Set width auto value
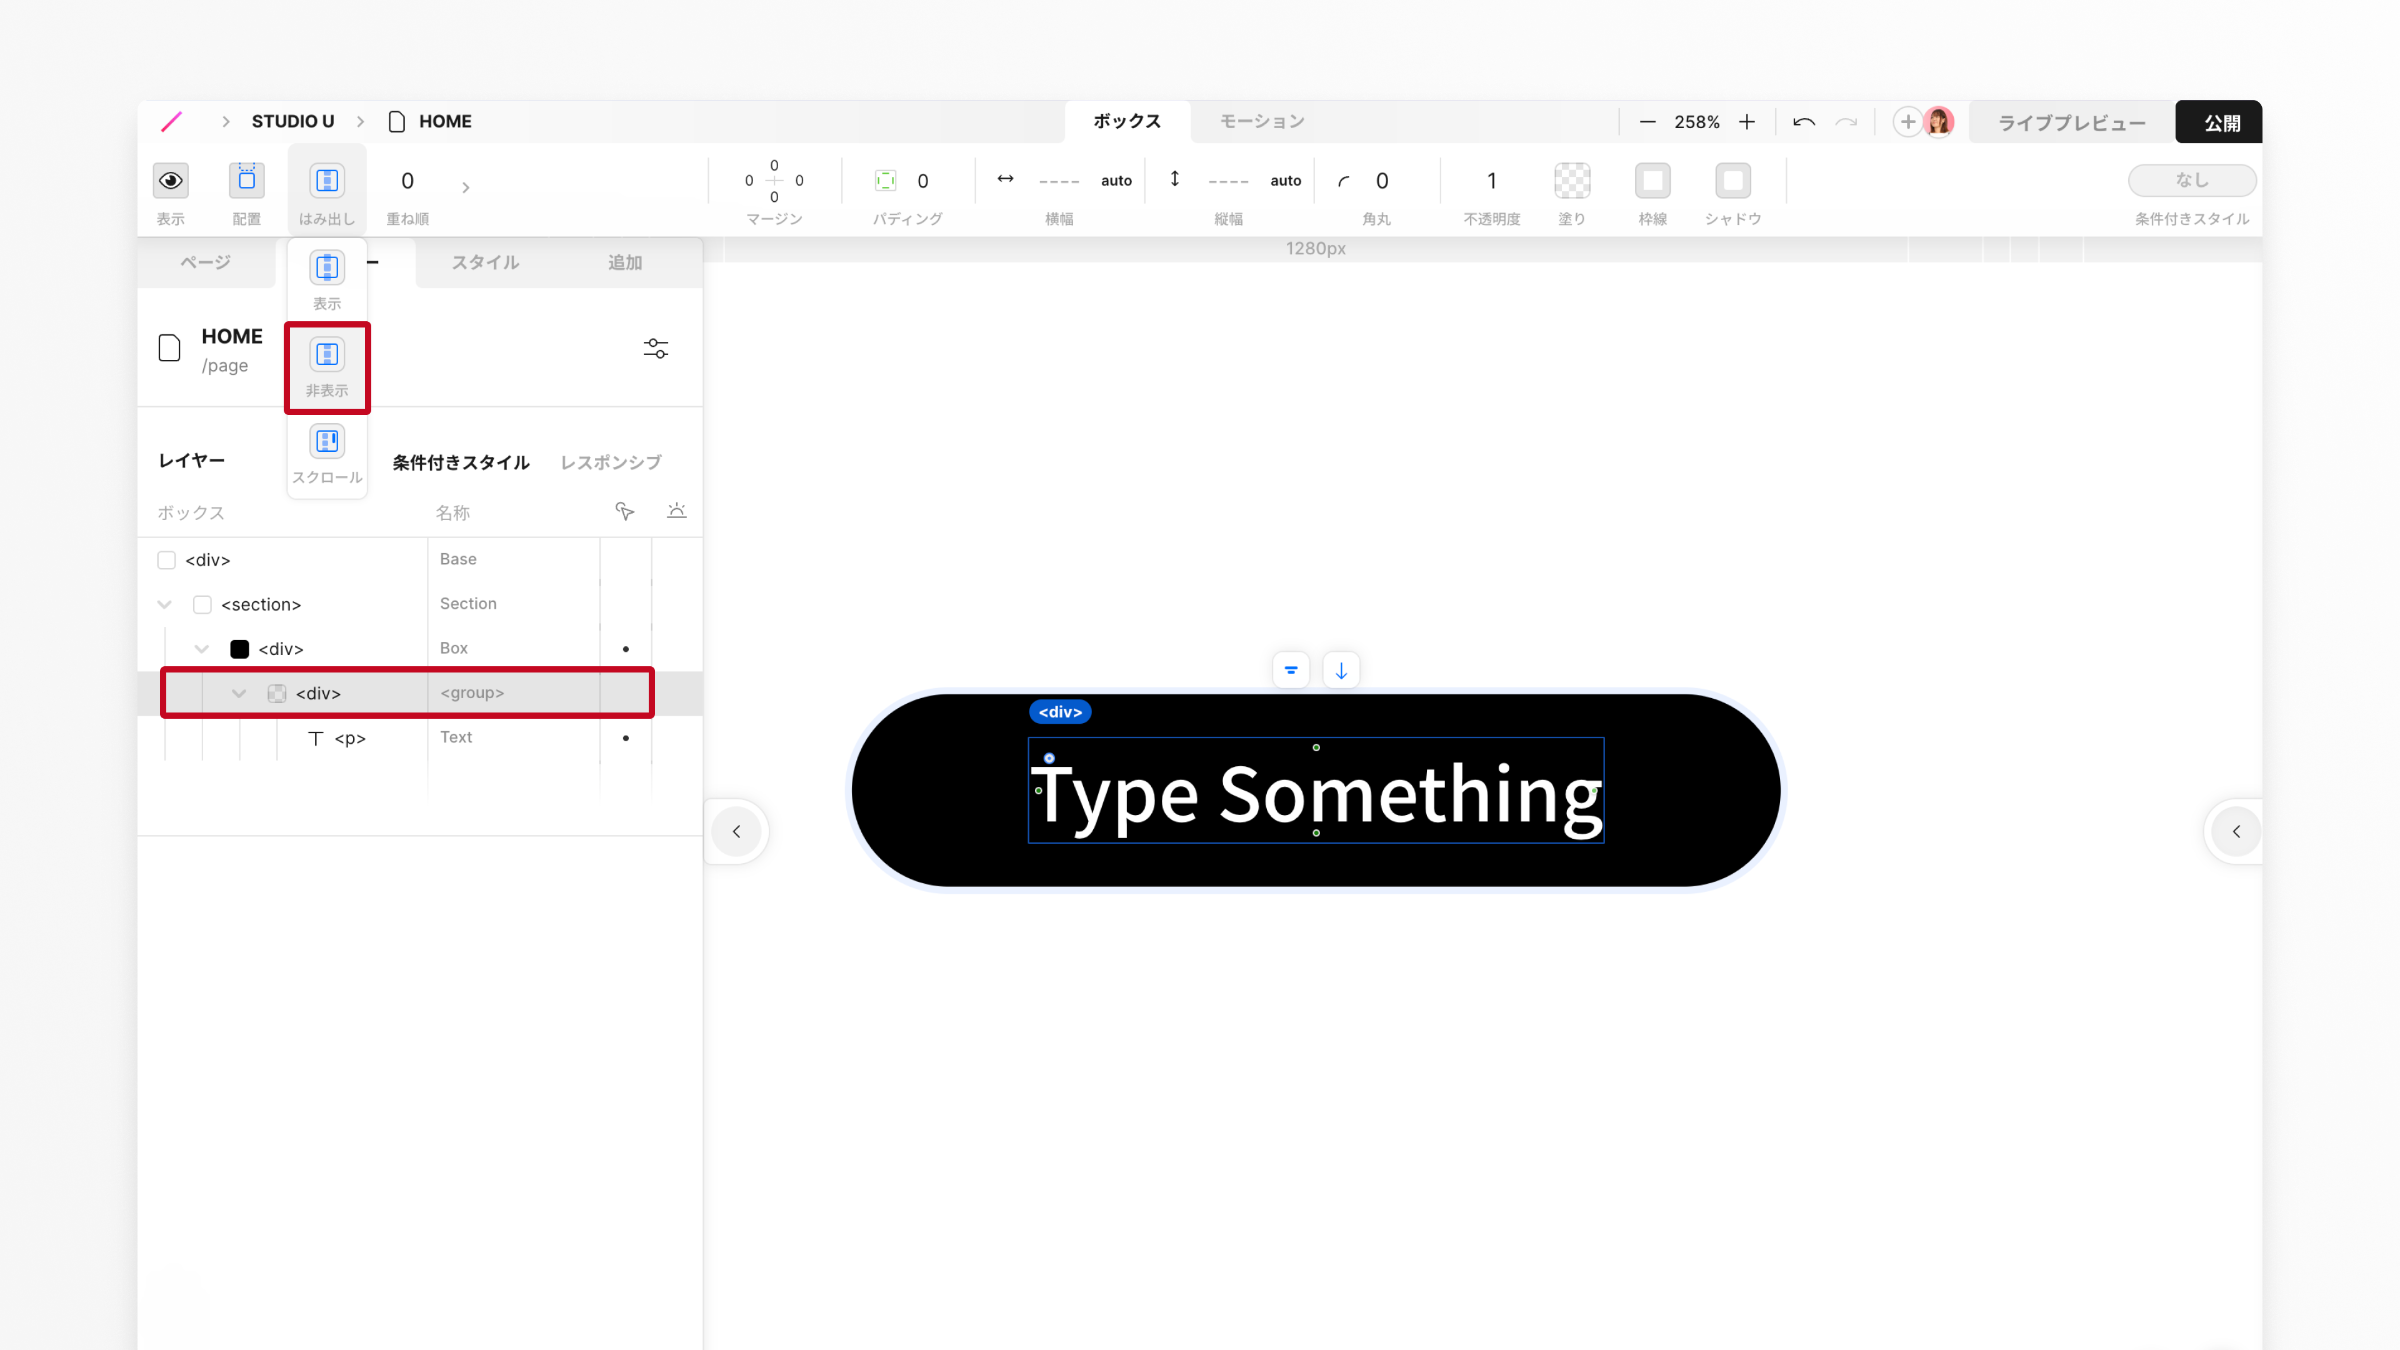 [x=1116, y=181]
